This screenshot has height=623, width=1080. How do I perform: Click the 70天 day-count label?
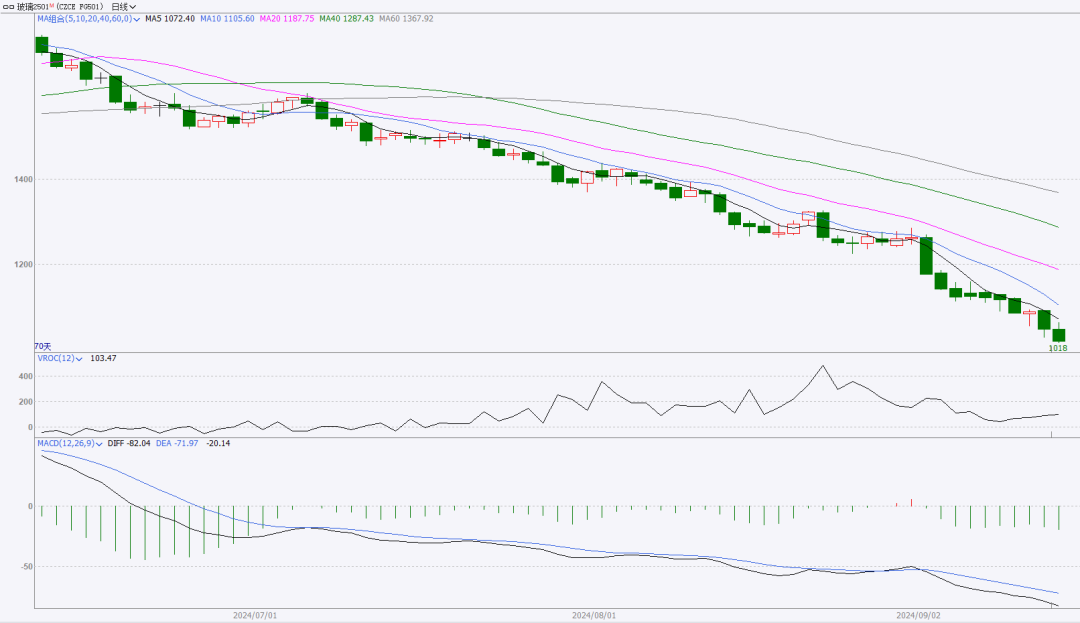click(x=43, y=347)
